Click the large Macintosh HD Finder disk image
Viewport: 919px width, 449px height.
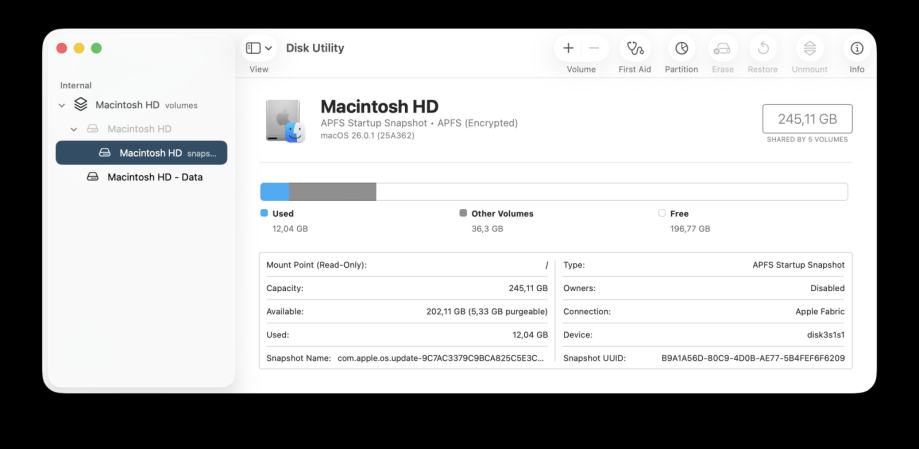pyautogui.click(x=285, y=121)
